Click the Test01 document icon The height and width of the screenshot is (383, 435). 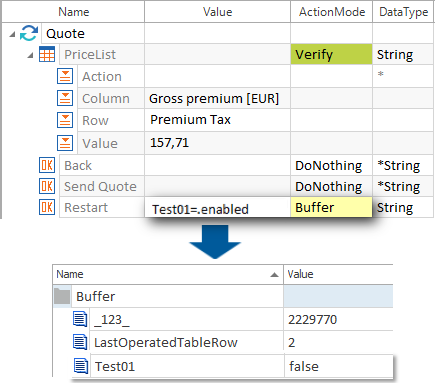click(x=81, y=366)
